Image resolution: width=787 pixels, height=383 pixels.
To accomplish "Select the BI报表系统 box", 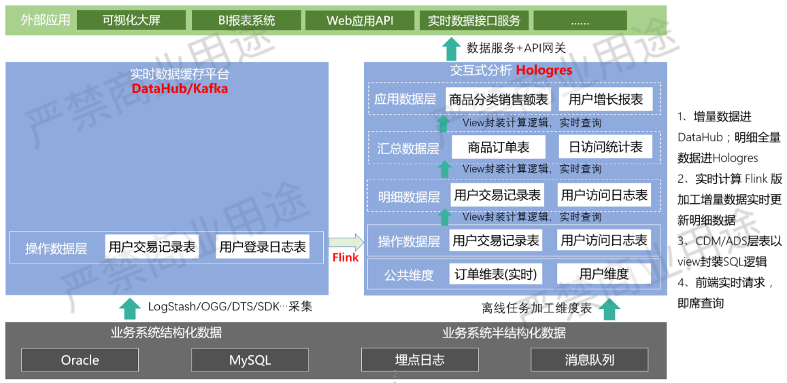I will pos(246,21).
